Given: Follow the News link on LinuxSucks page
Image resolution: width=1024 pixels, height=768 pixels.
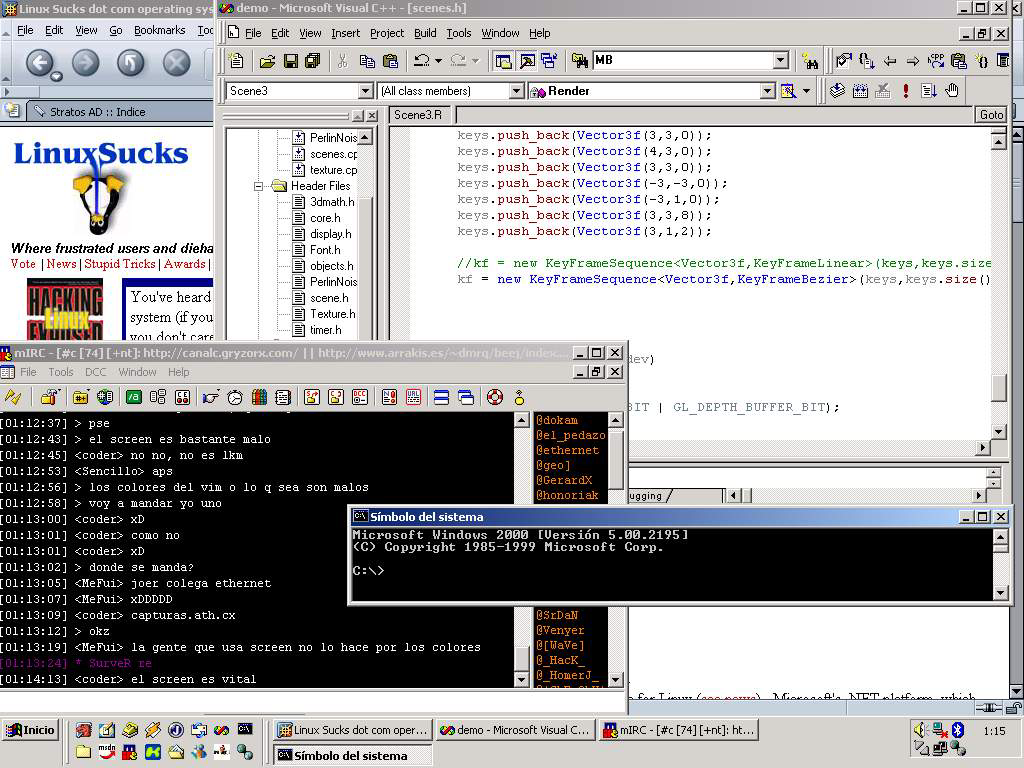Looking at the screenshot, I should [61, 264].
